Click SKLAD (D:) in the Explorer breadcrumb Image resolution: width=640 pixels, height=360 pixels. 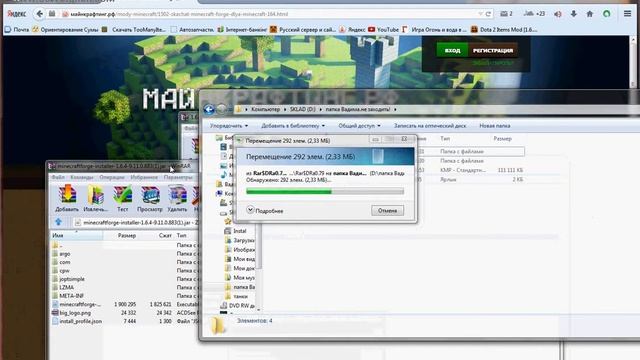coord(302,109)
